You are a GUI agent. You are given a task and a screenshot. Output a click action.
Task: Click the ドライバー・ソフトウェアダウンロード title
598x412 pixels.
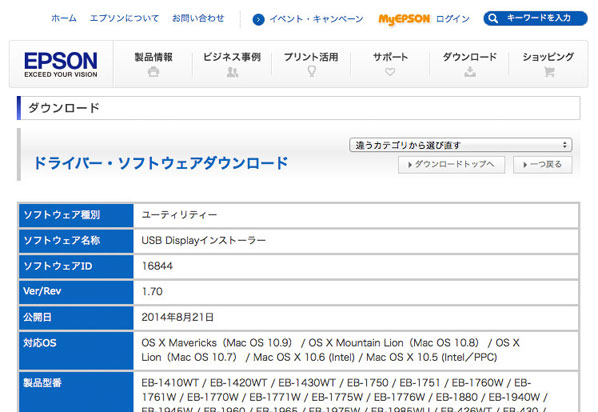[161, 163]
